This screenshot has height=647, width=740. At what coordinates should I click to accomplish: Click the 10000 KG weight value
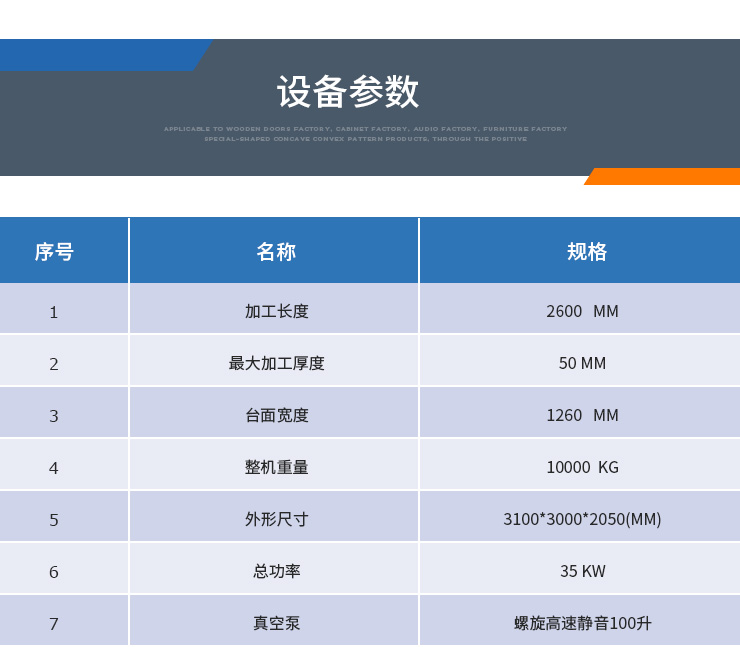click(582, 467)
